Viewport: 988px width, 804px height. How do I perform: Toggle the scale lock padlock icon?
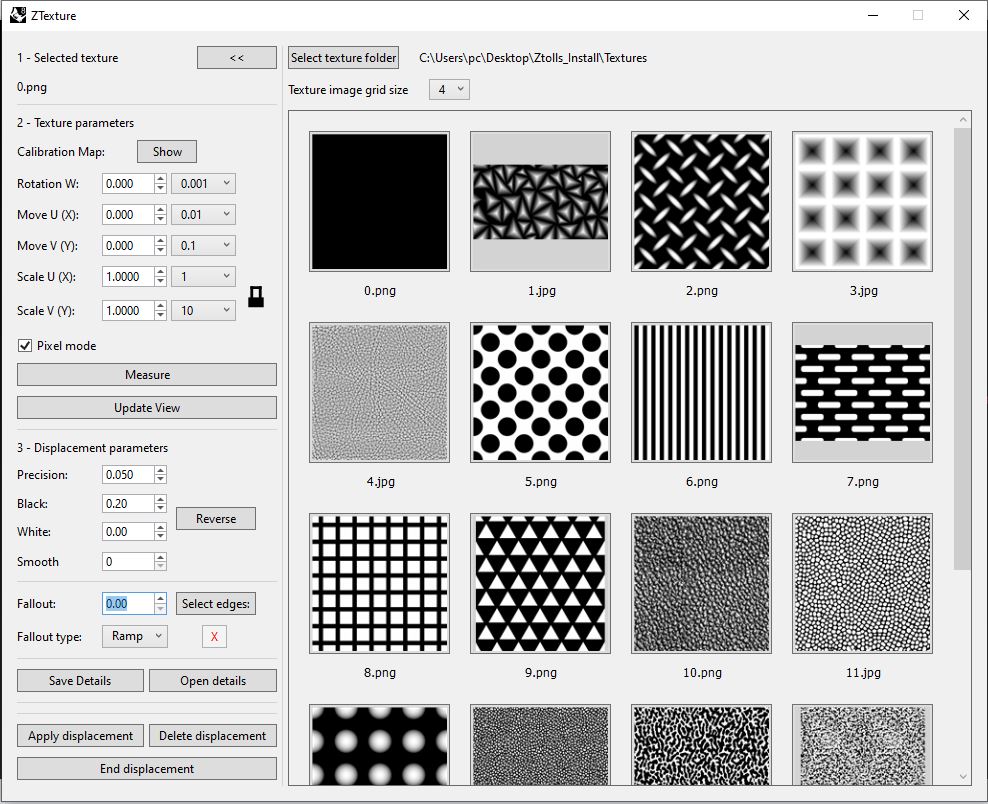pos(256,296)
